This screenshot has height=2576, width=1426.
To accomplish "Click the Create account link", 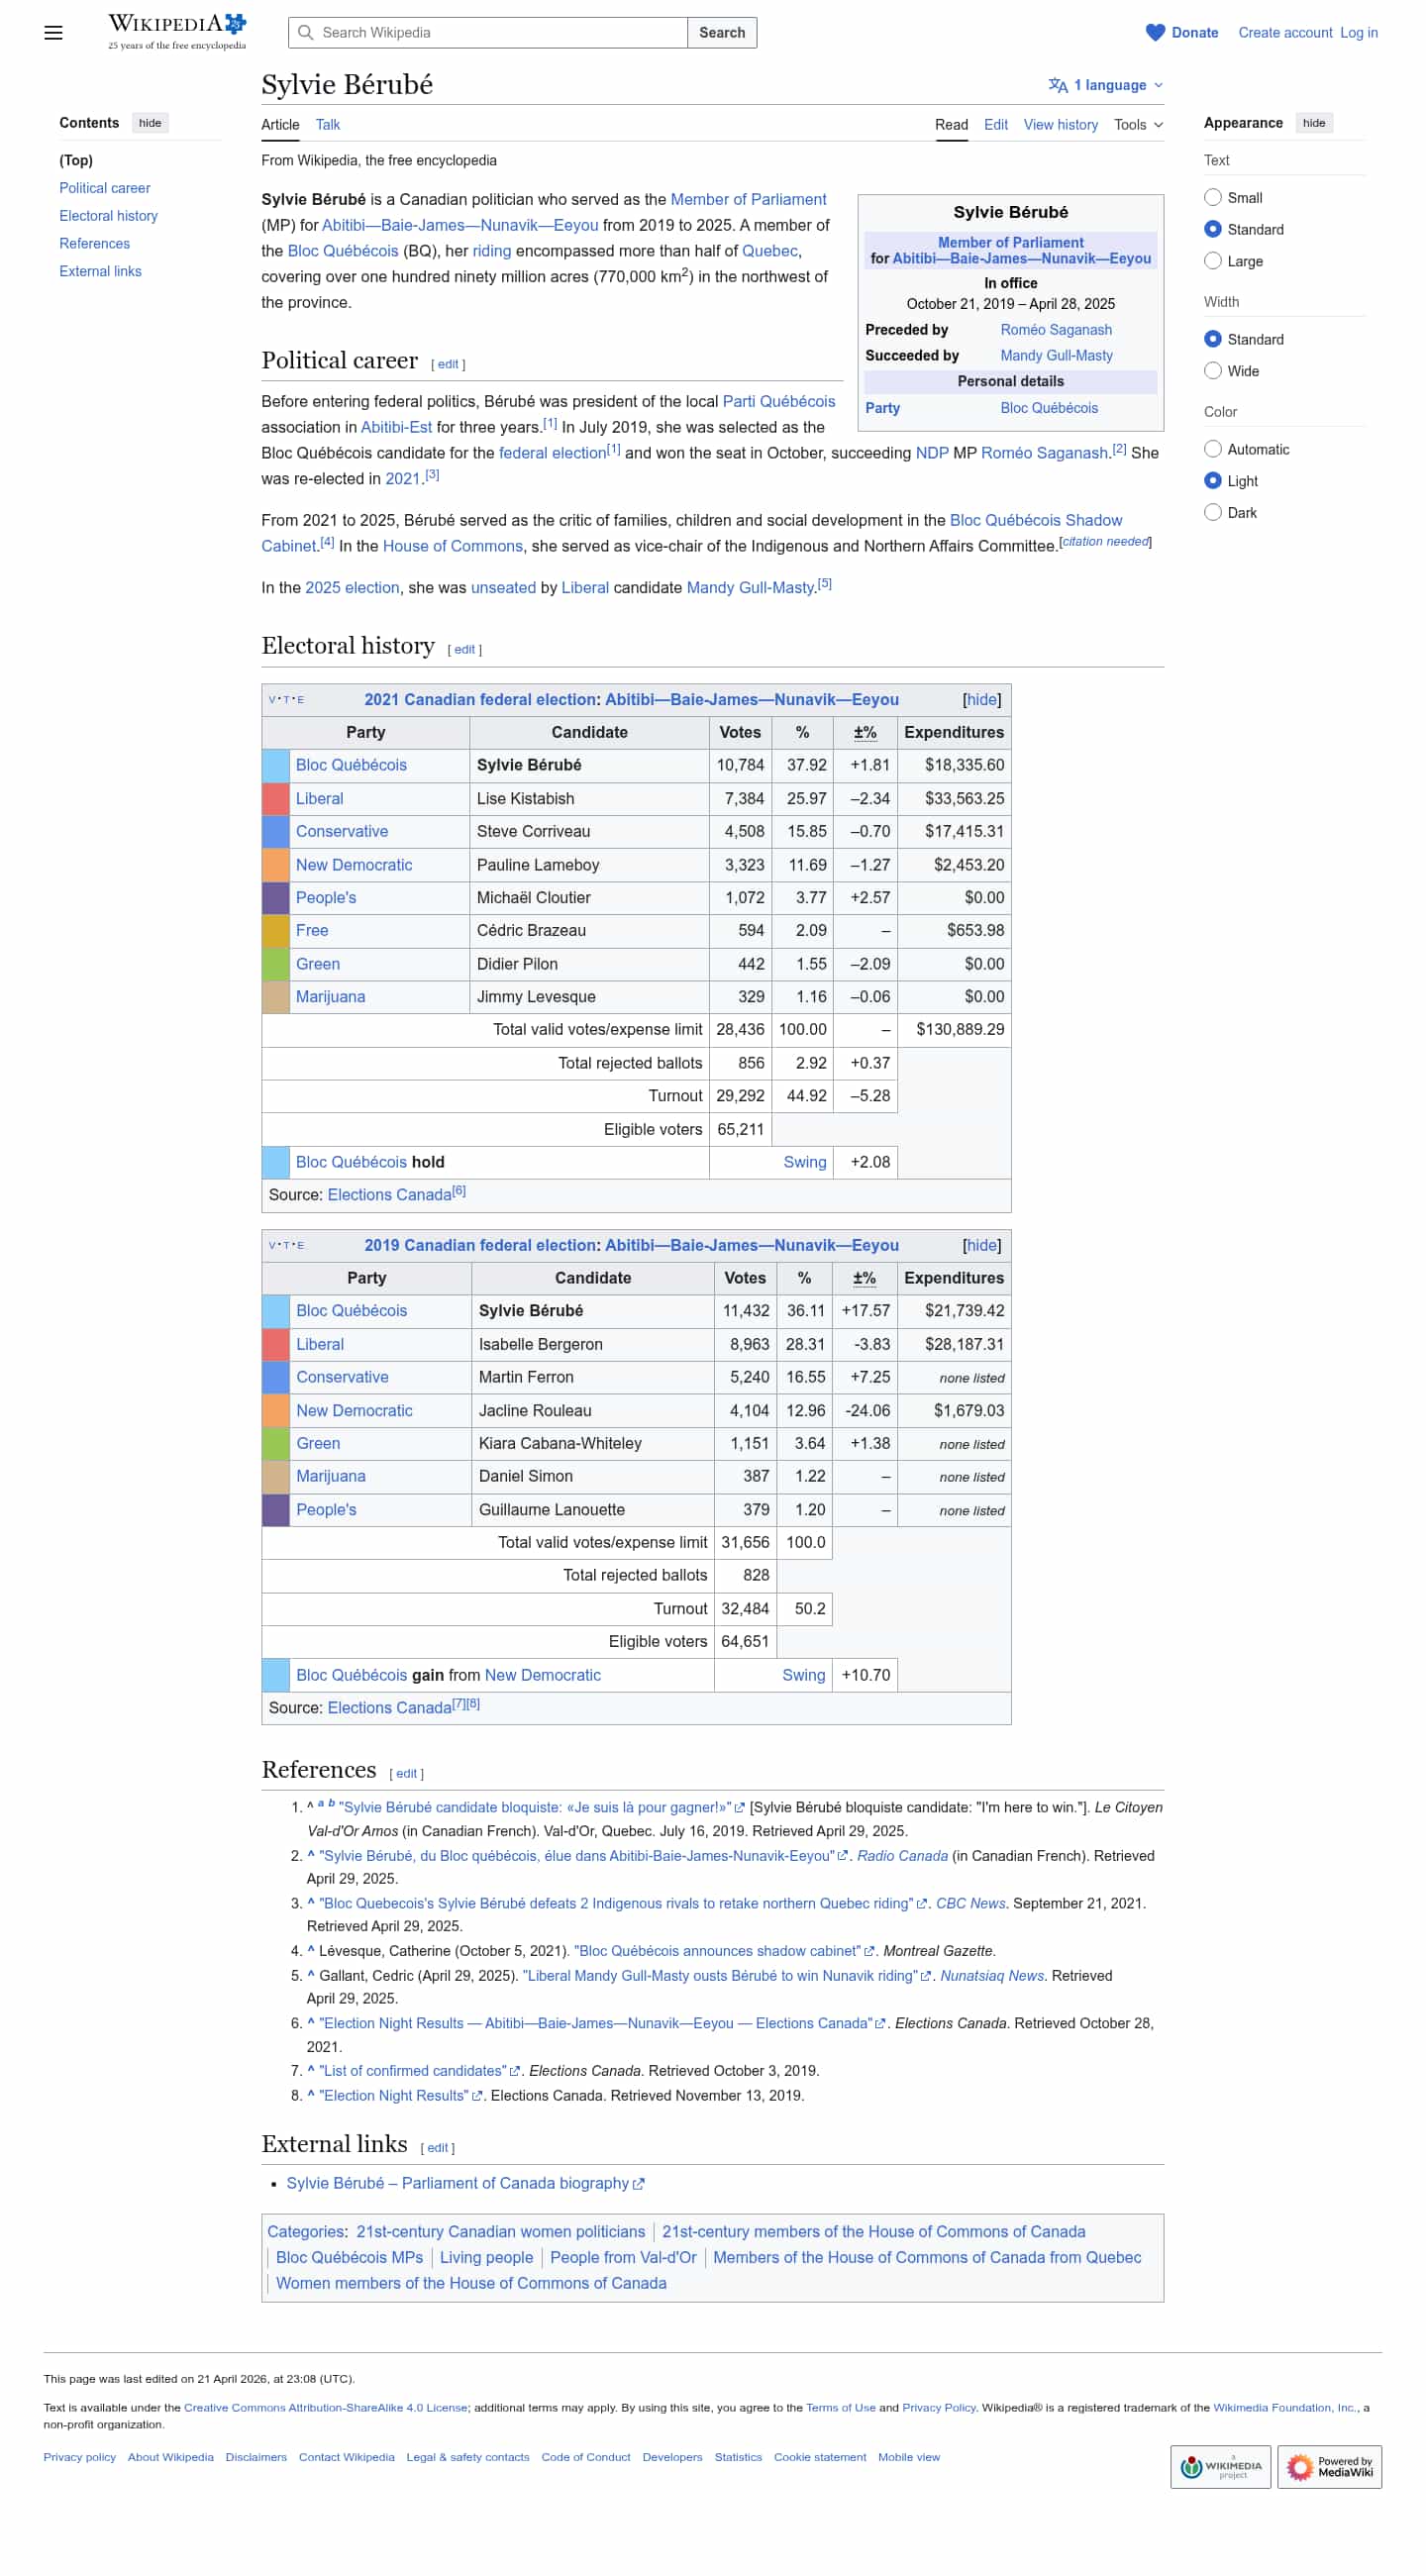I will [1285, 33].
